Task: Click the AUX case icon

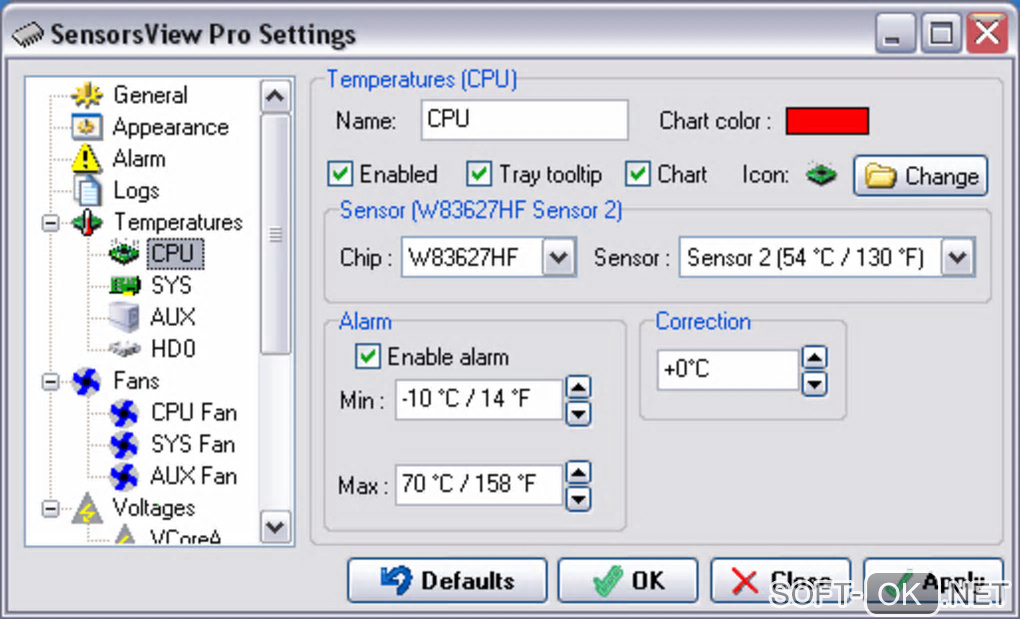Action: click(124, 317)
